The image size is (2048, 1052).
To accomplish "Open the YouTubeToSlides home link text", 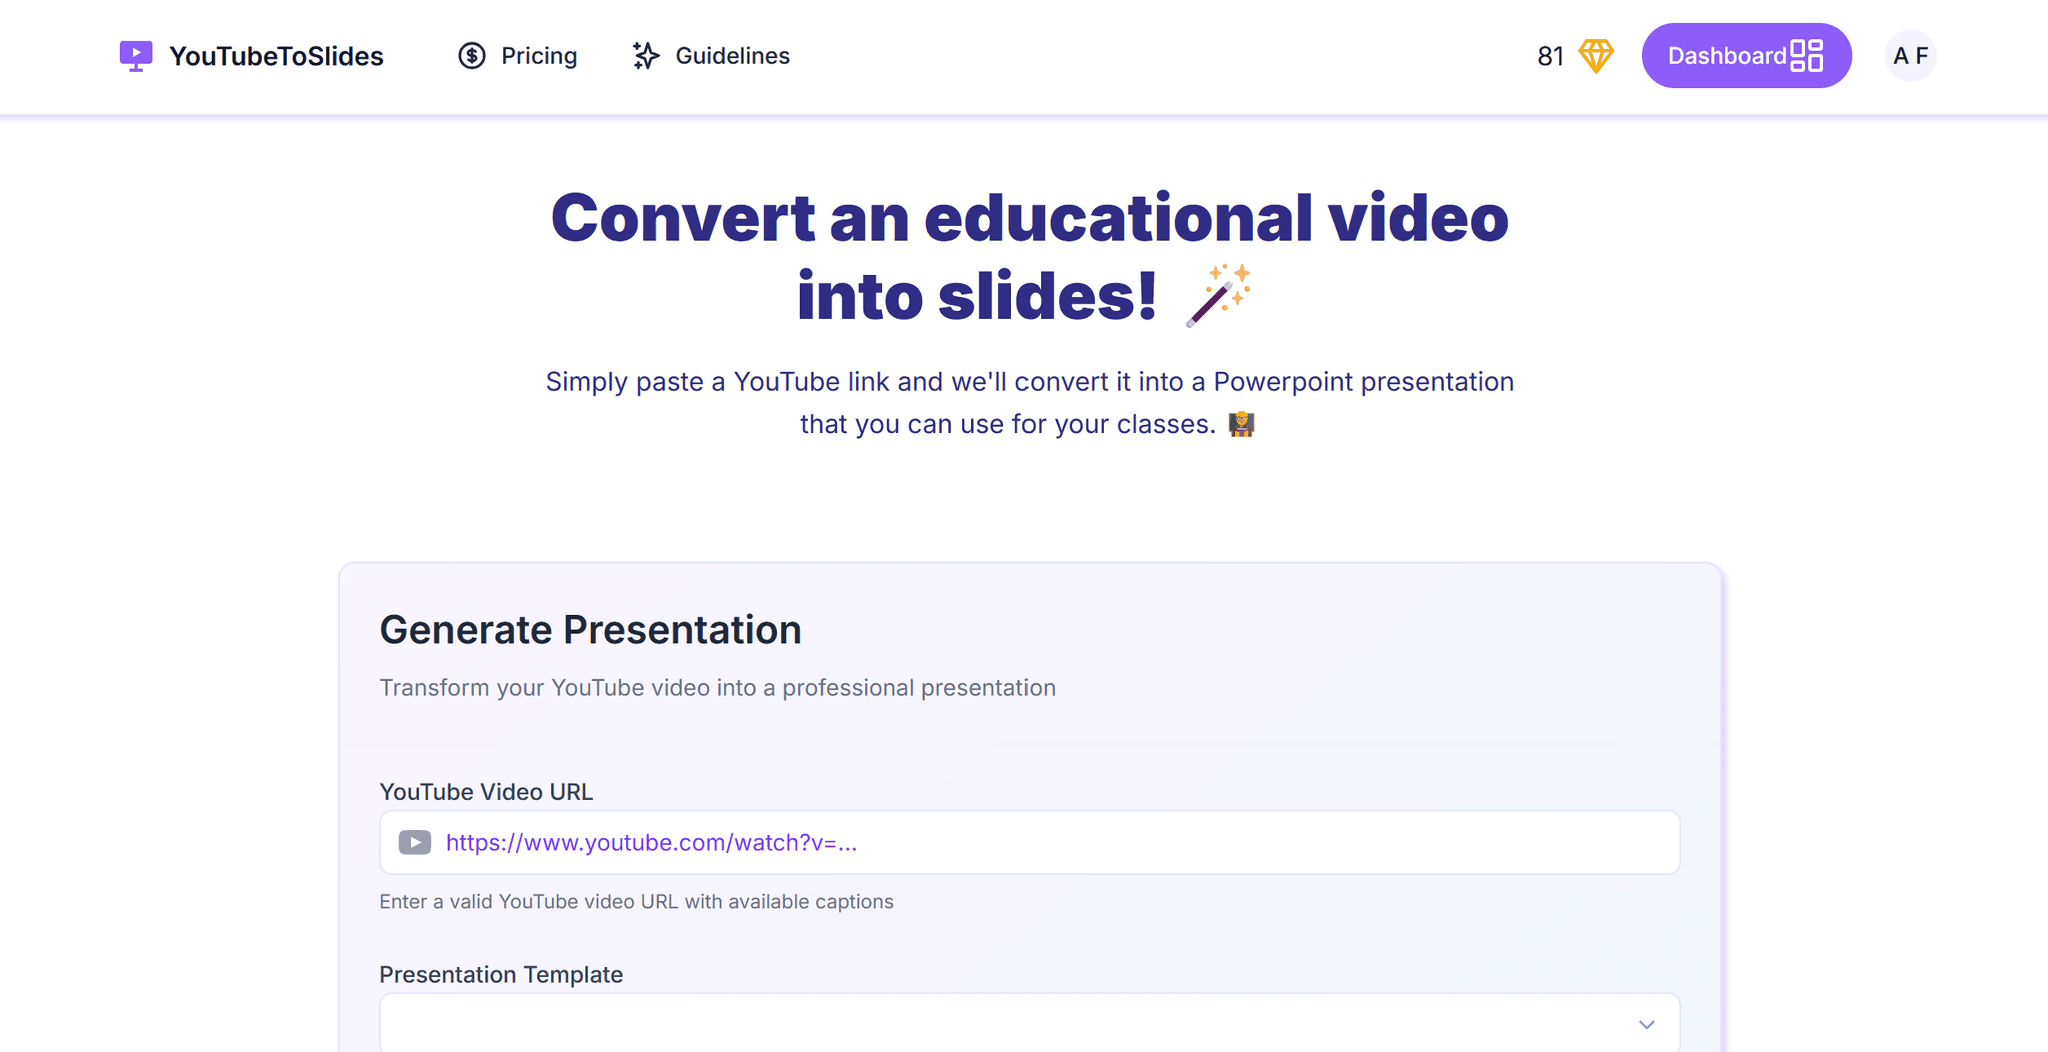I will [x=276, y=56].
